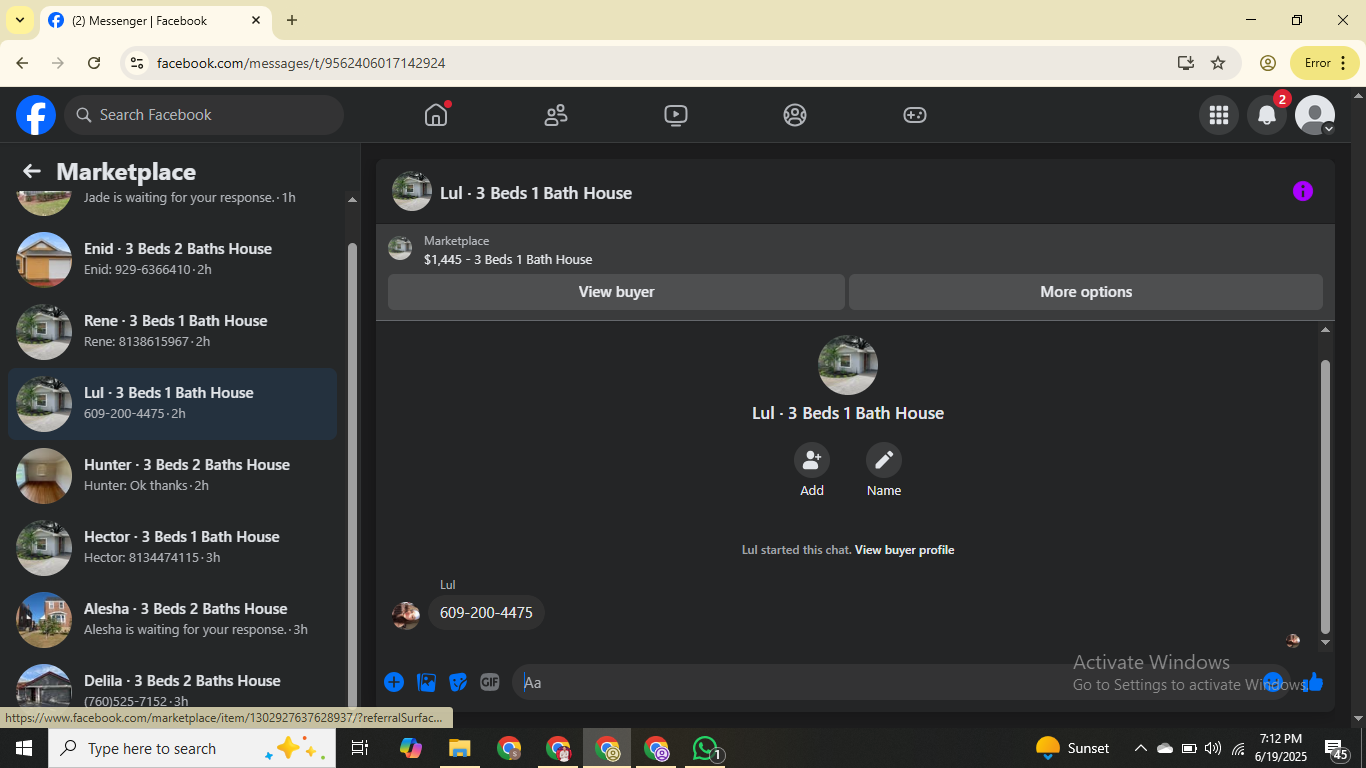Open the Gaming icon in top navigation
This screenshot has height=768, width=1366.
click(915, 115)
